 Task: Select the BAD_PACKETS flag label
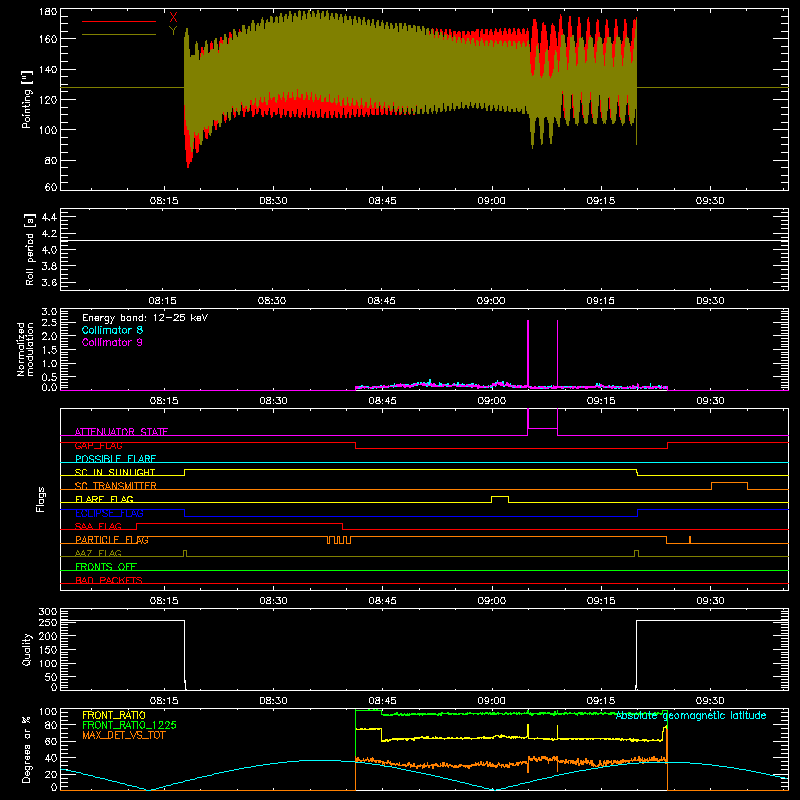[109, 580]
